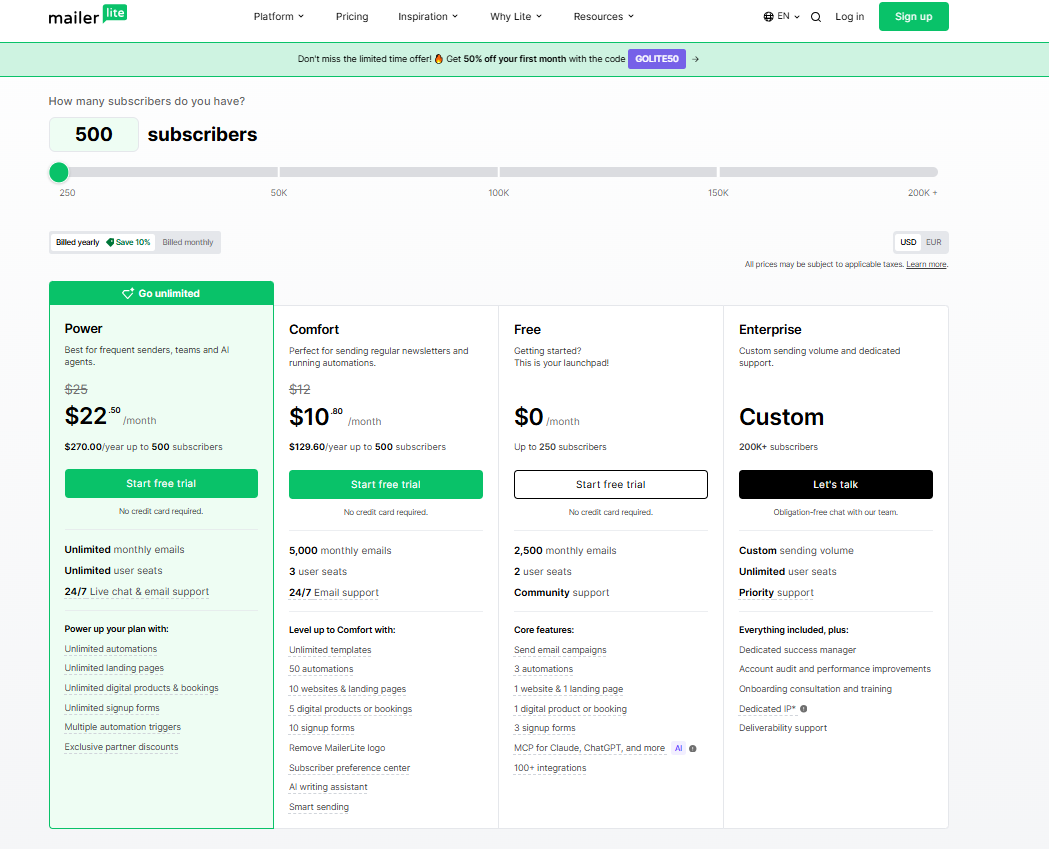Start free trial for Power plan

pos(161,483)
